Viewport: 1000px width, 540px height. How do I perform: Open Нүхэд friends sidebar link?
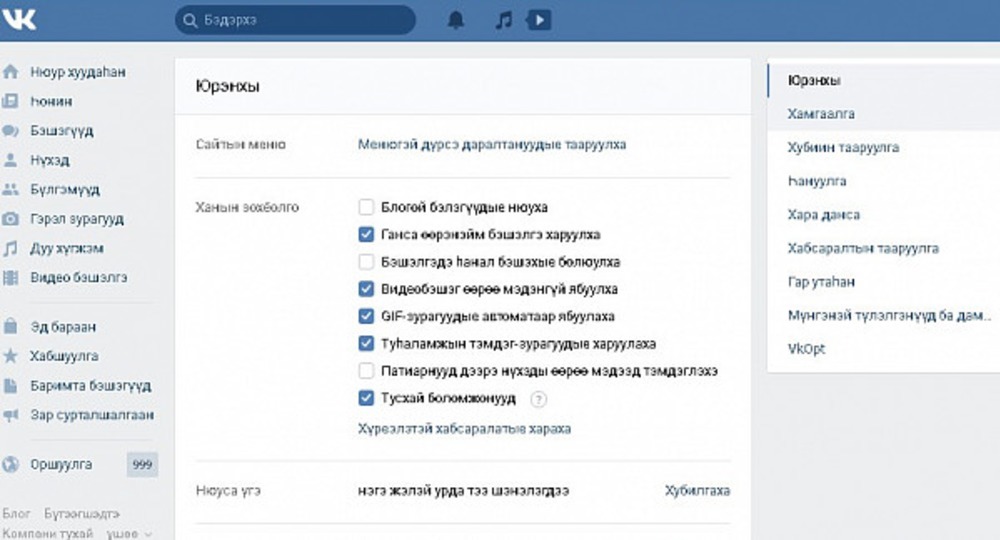50,160
